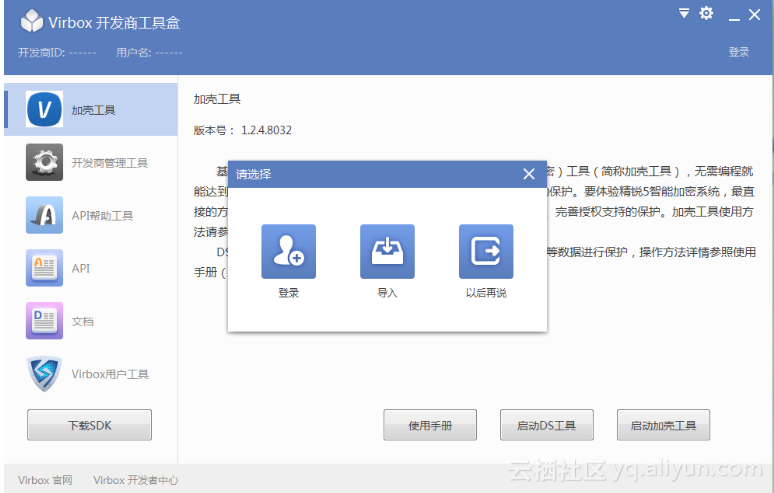774x493 pixels.
Task: Click the 以后再说 caption in the dialog
Action: point(486,293)
